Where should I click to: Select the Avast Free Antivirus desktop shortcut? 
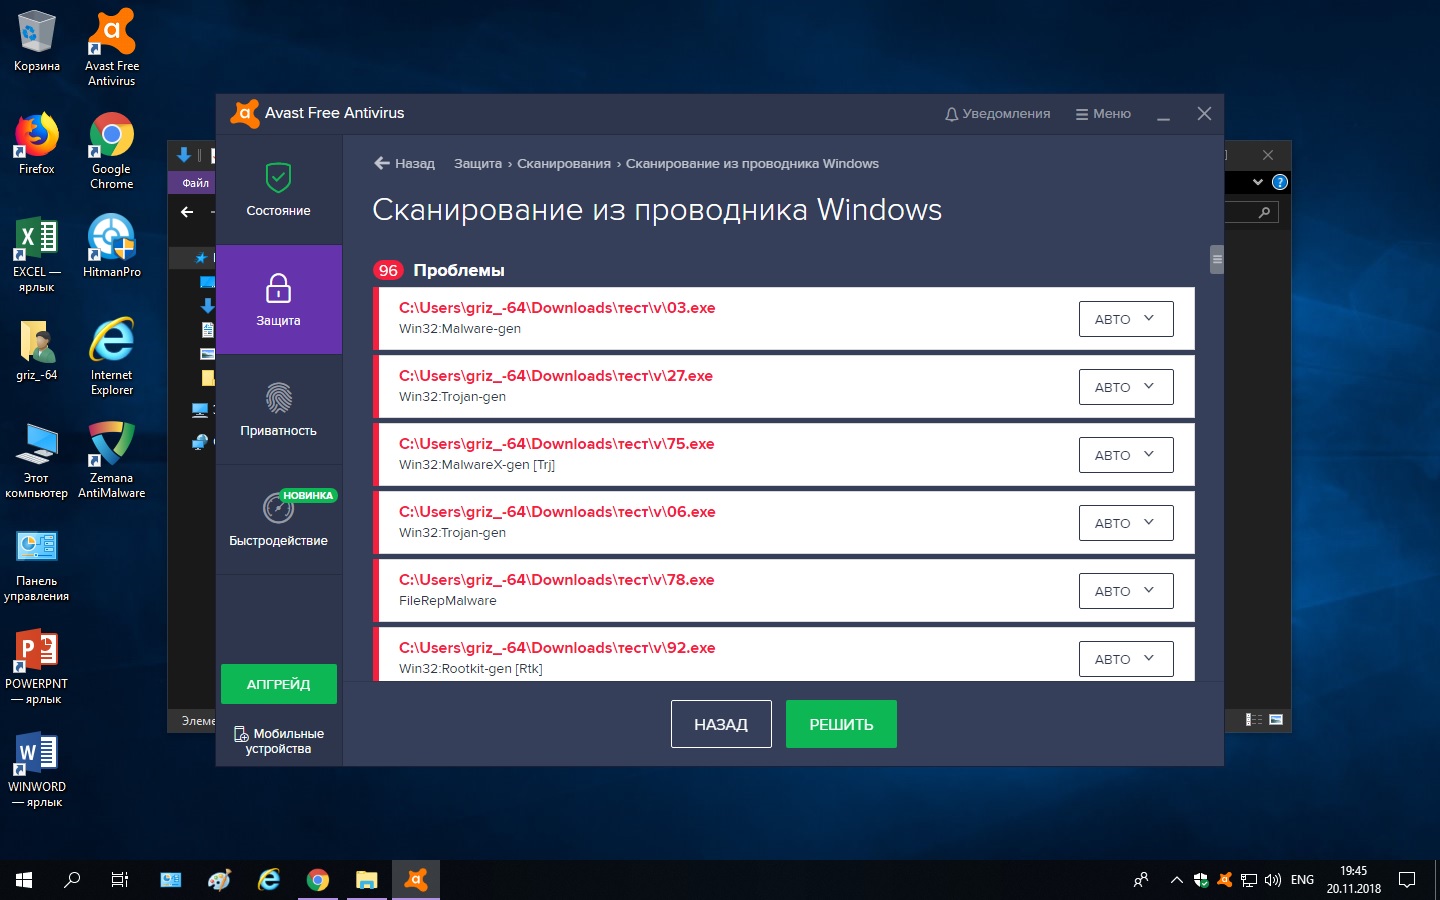(112, 48)
